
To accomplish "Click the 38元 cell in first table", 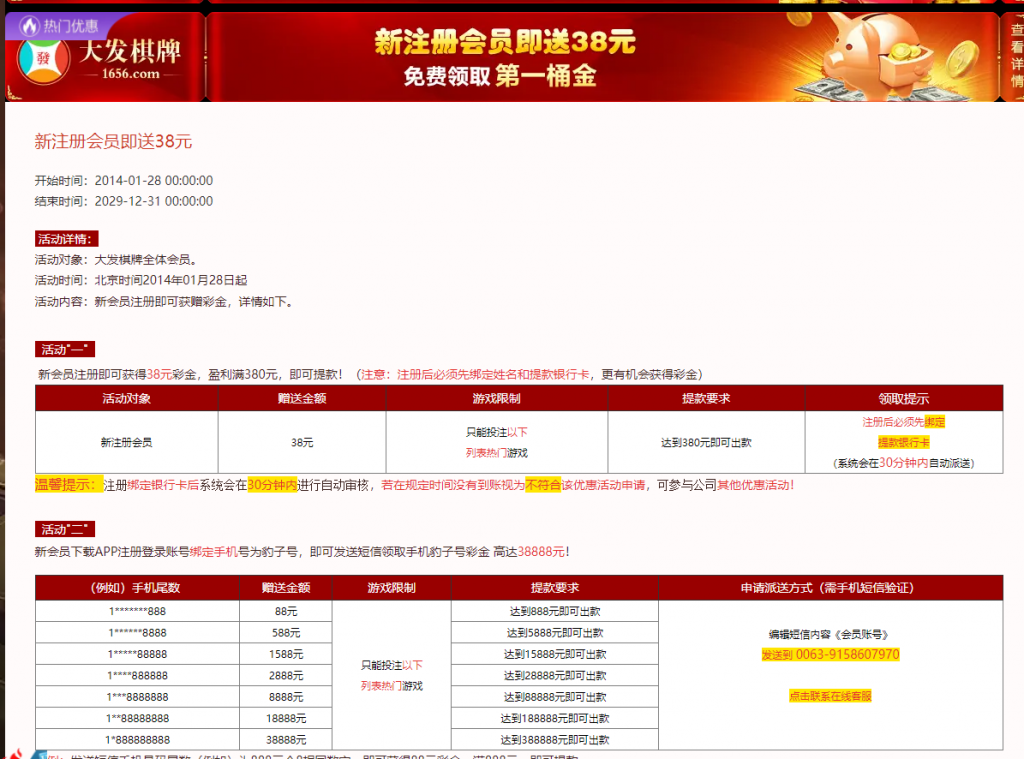I will click(302, 442).
